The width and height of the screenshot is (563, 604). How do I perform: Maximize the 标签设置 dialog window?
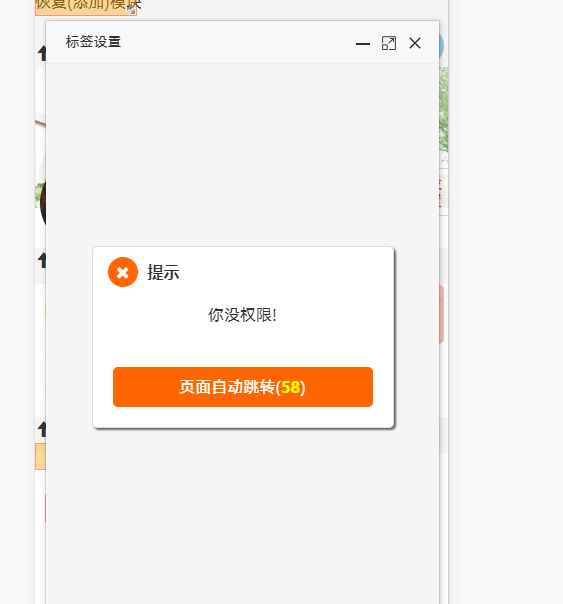coord(389,43)
